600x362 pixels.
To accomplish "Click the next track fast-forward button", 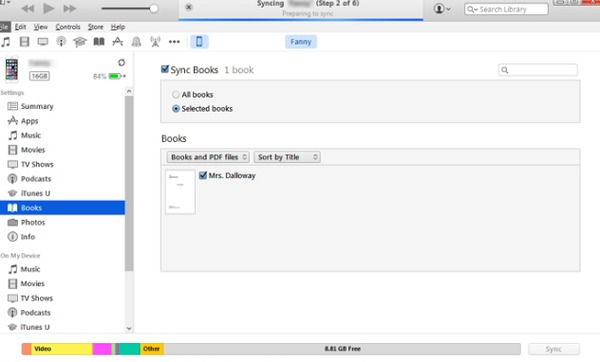I will (69, 8).
